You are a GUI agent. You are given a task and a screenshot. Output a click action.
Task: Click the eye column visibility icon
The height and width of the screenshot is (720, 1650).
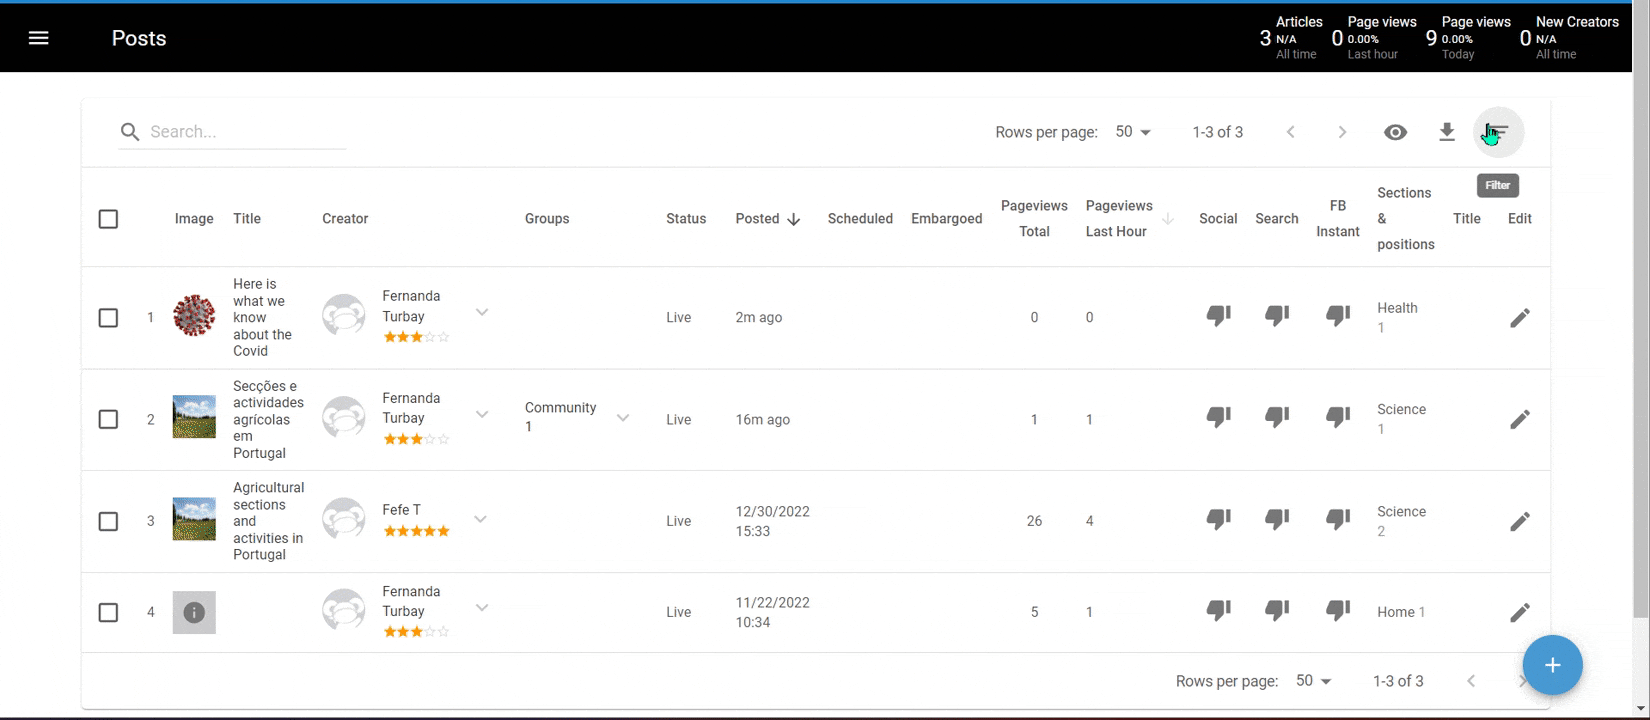coord(1395,132)
